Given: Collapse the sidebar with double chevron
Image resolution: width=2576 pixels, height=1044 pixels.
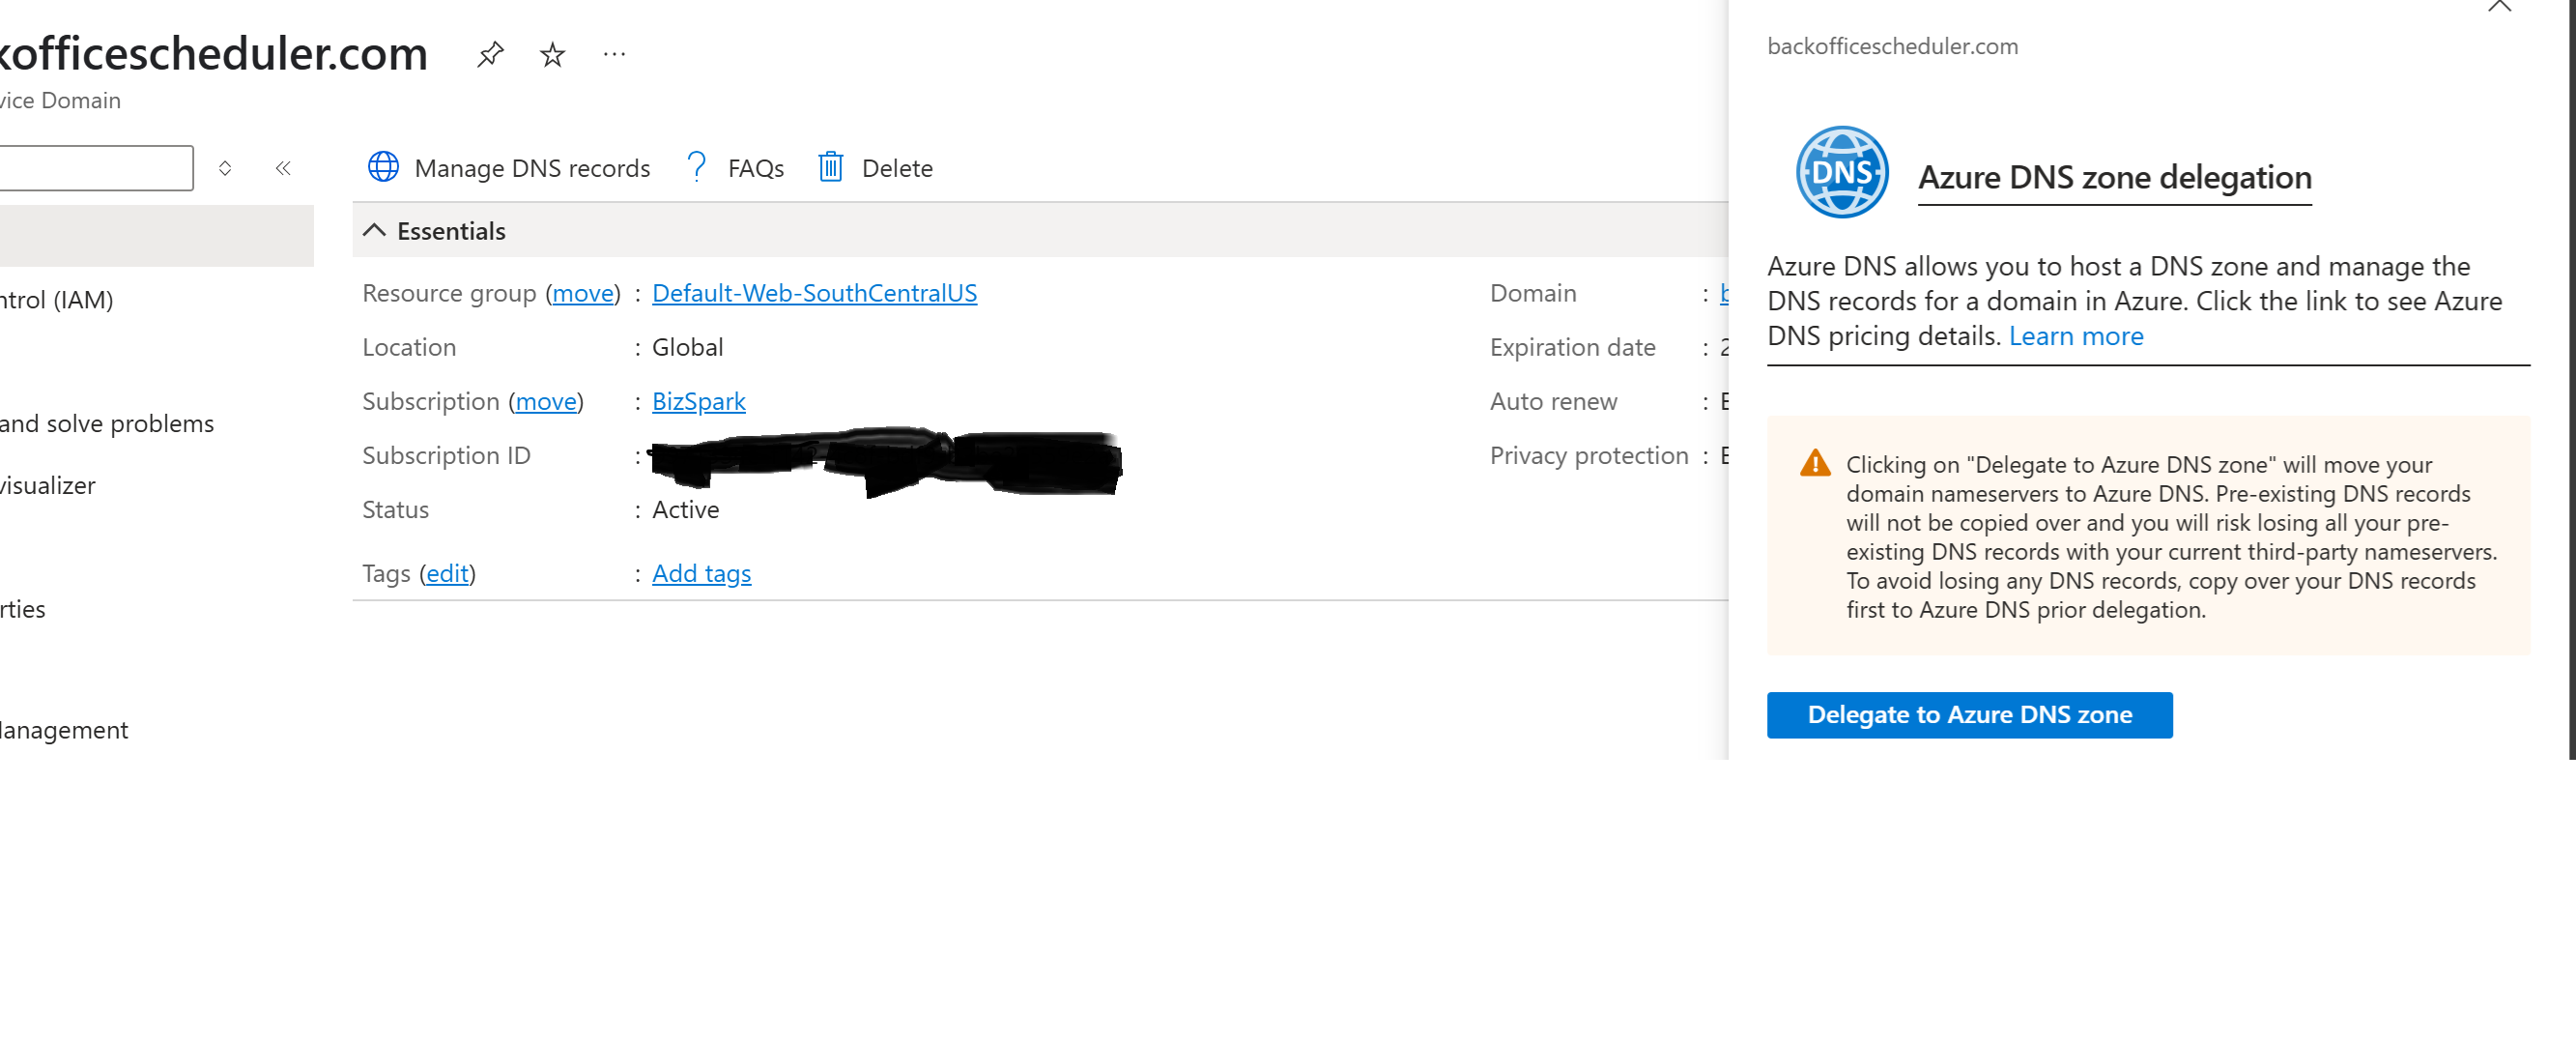Looking at the screenshot, I should tap(283, 168).
